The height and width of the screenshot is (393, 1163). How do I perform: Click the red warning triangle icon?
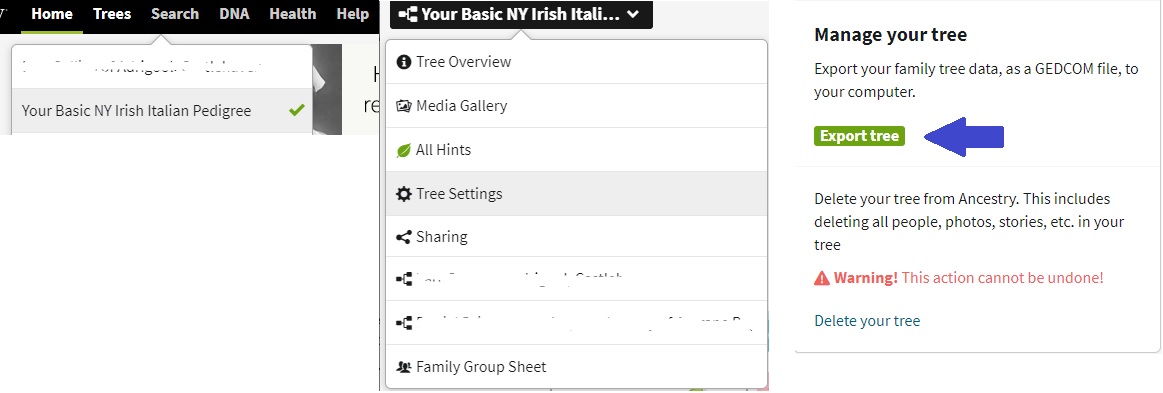[x=822, y=278]
